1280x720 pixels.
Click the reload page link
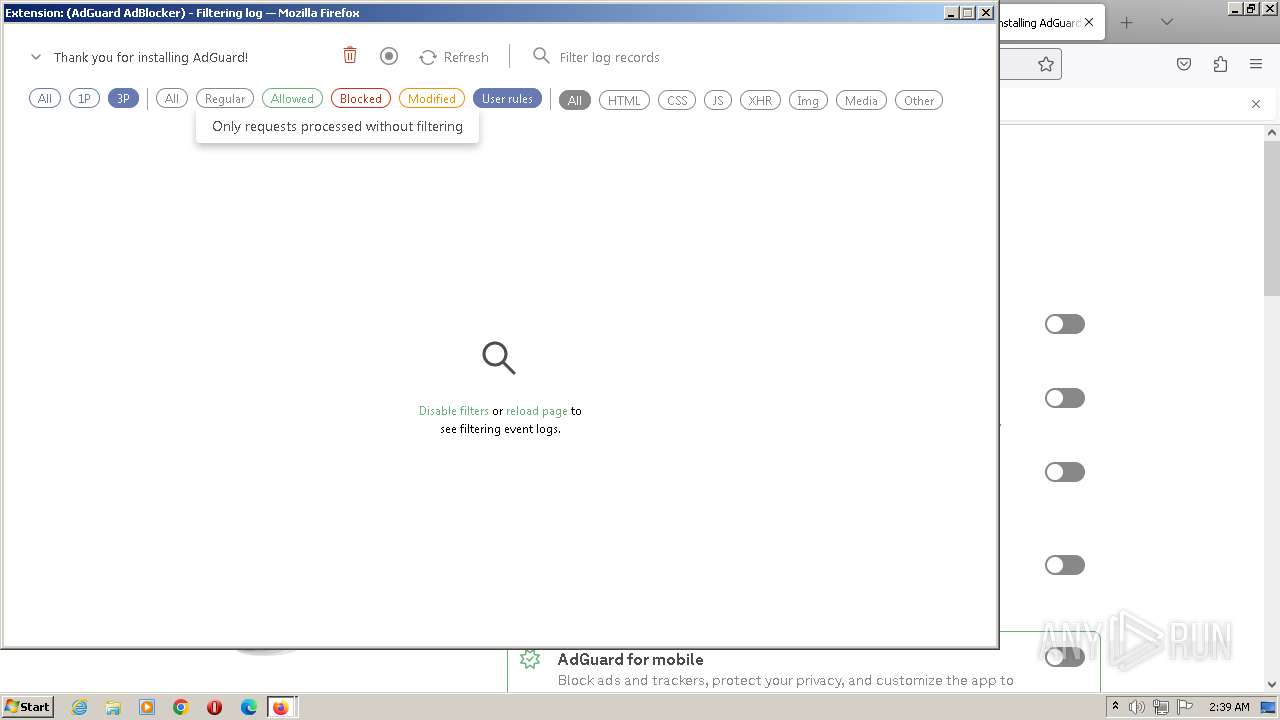(x=537, y=411)
